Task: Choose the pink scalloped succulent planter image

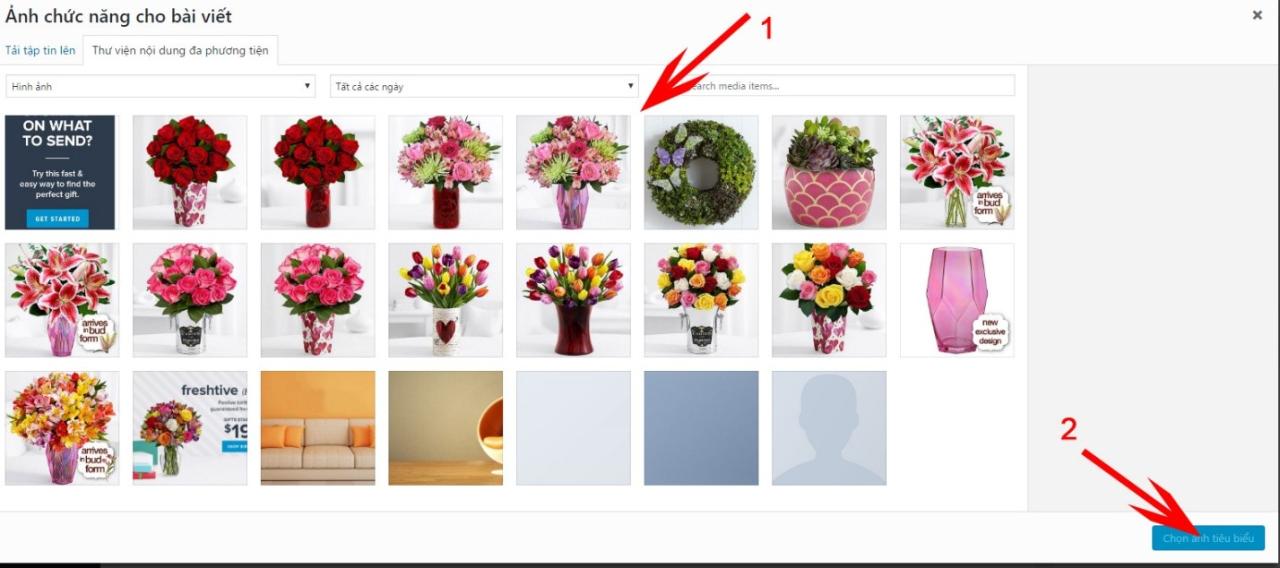Action: tap(829, 172)
